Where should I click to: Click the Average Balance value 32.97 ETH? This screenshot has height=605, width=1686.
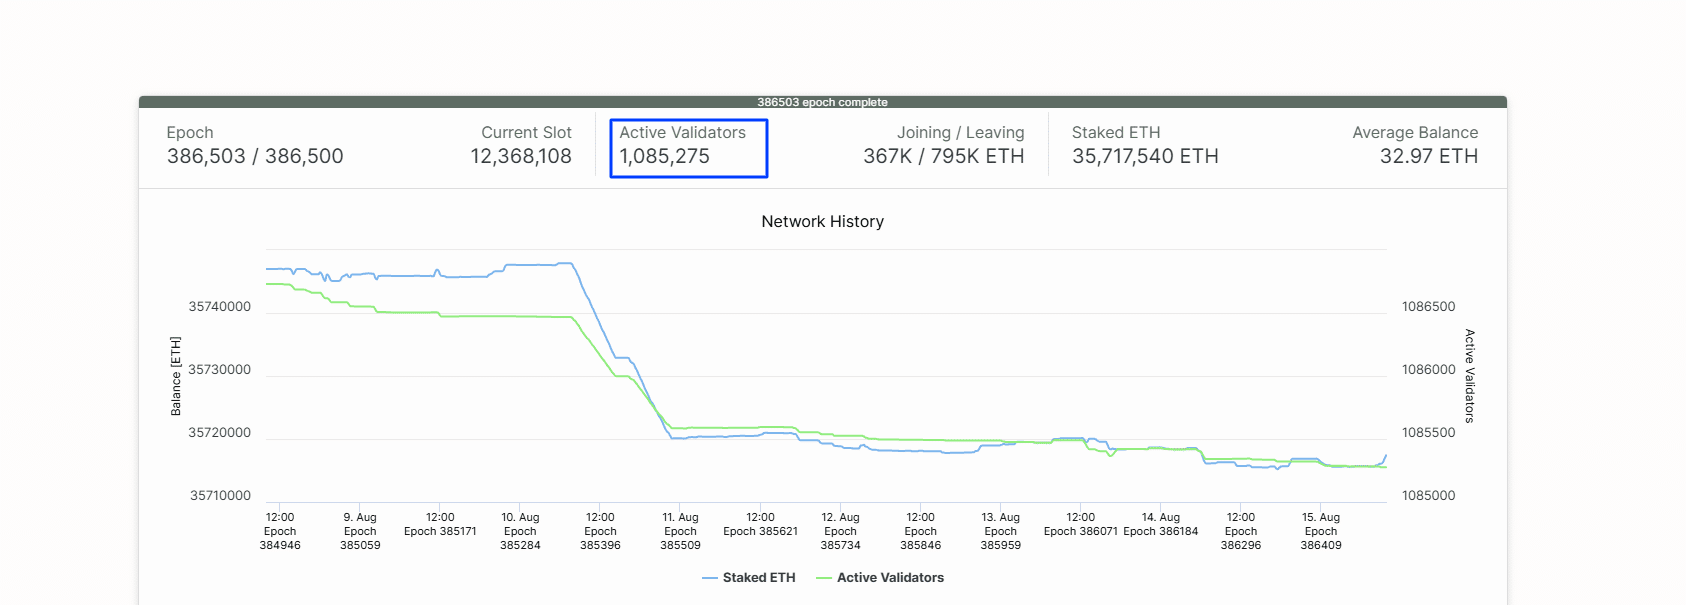pyautogui.click(x=1429, y=156)
